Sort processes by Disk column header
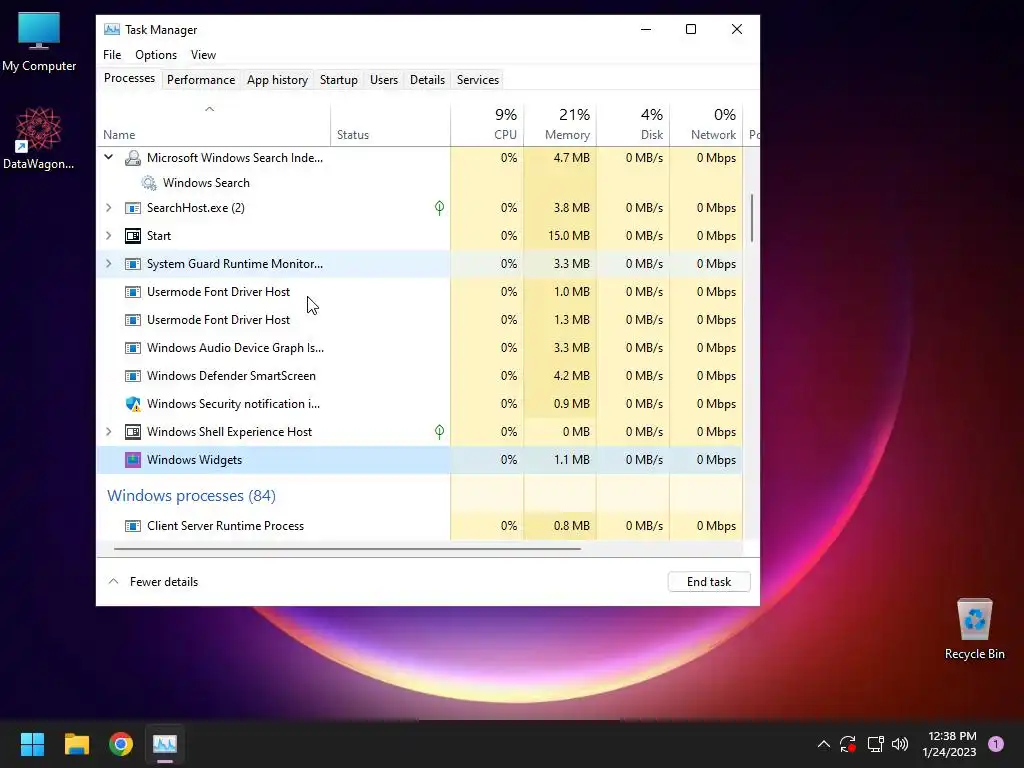1024x768 pixels. coord(633,125)
